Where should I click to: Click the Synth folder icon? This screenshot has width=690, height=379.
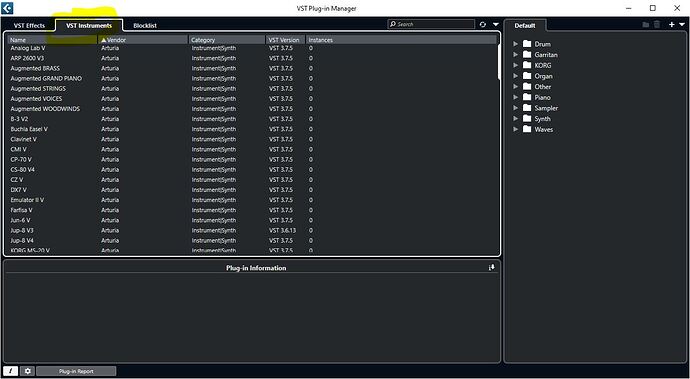[x=527, y=118]
